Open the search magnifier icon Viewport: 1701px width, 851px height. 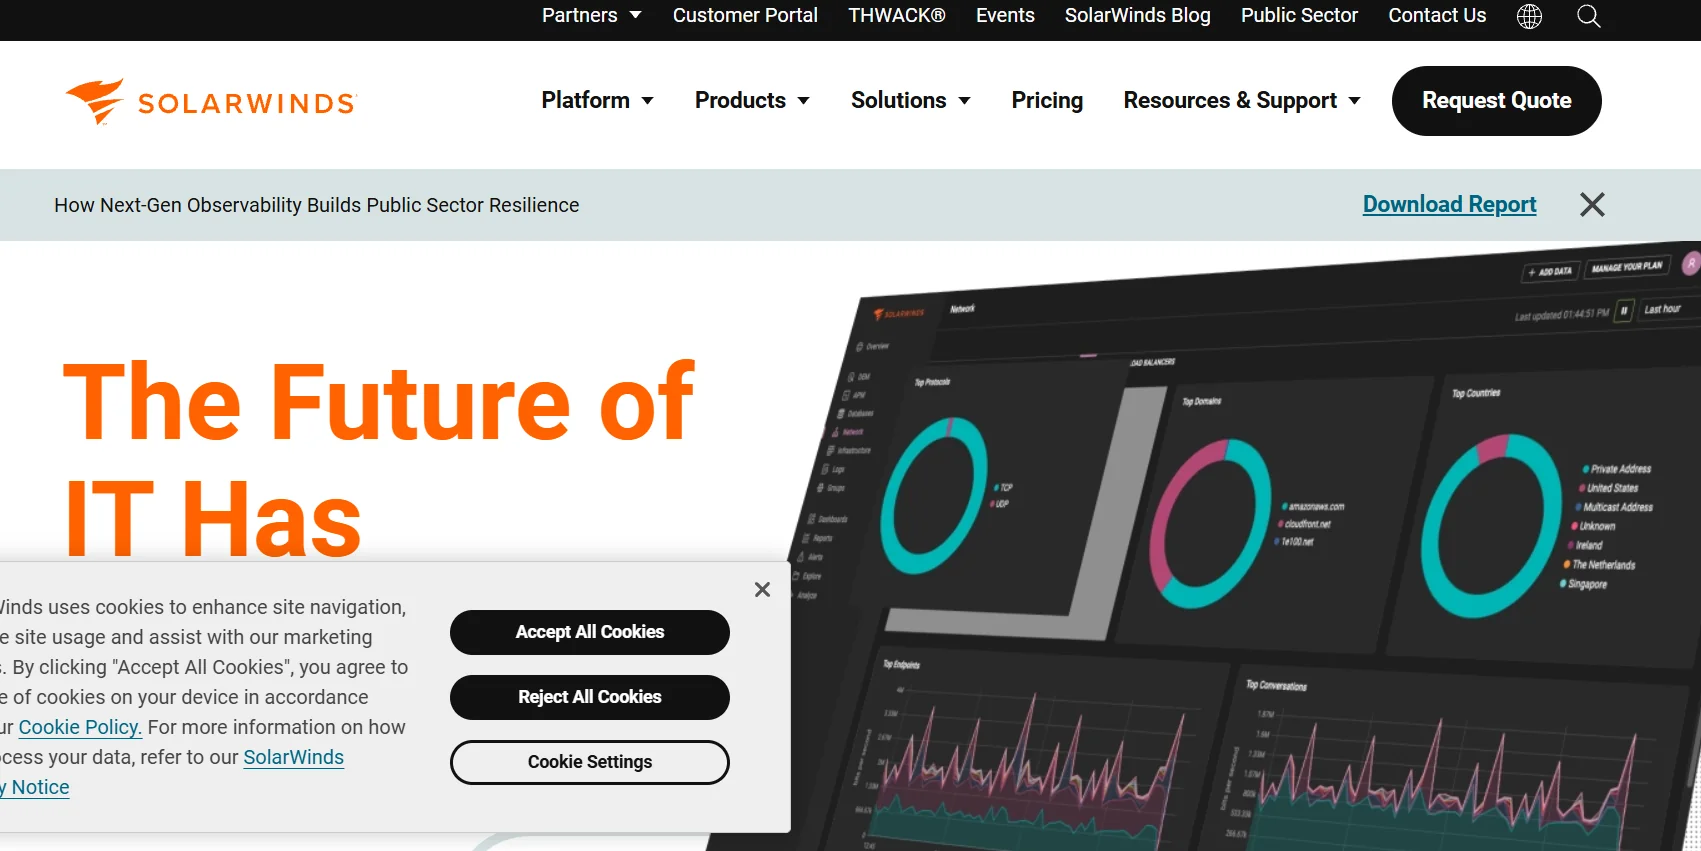click(1588, 16)
